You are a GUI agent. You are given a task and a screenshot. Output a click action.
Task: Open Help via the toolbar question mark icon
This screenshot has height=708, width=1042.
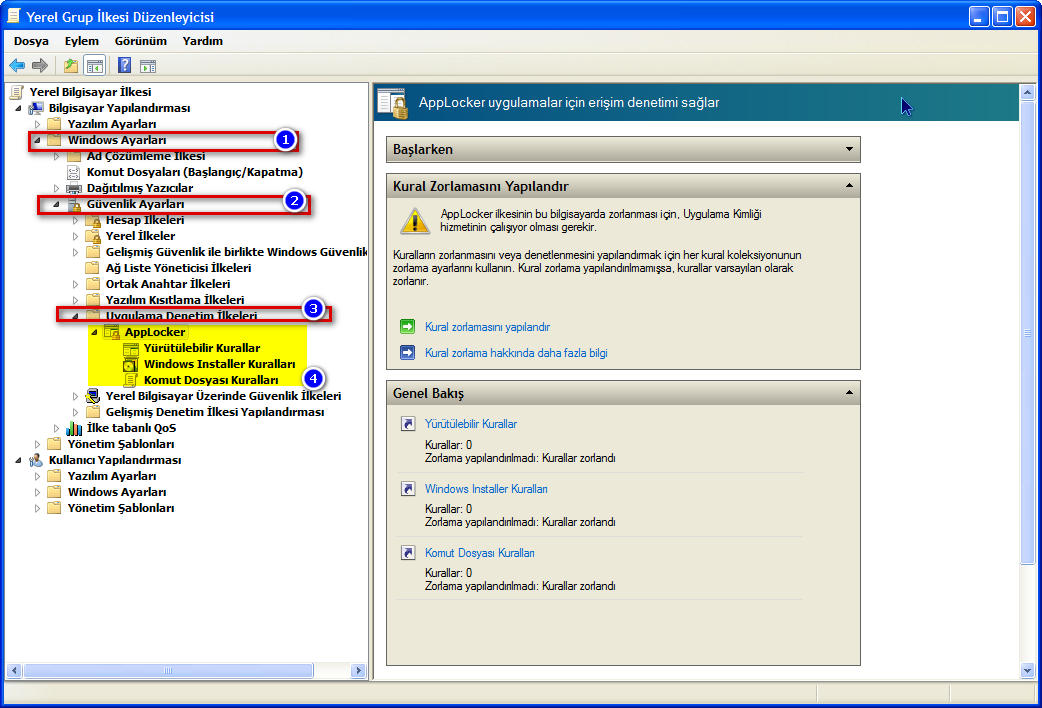(124, 65)
